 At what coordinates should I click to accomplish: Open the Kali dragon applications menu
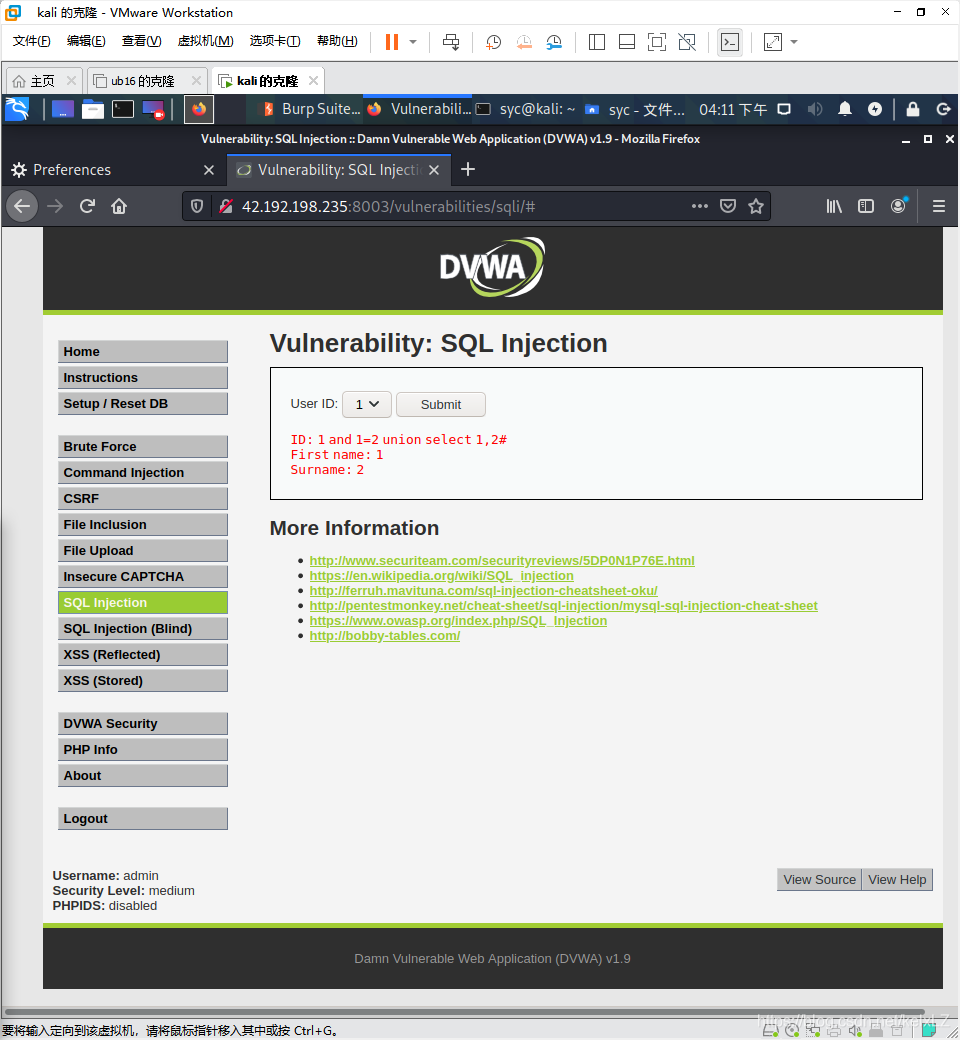17,109
